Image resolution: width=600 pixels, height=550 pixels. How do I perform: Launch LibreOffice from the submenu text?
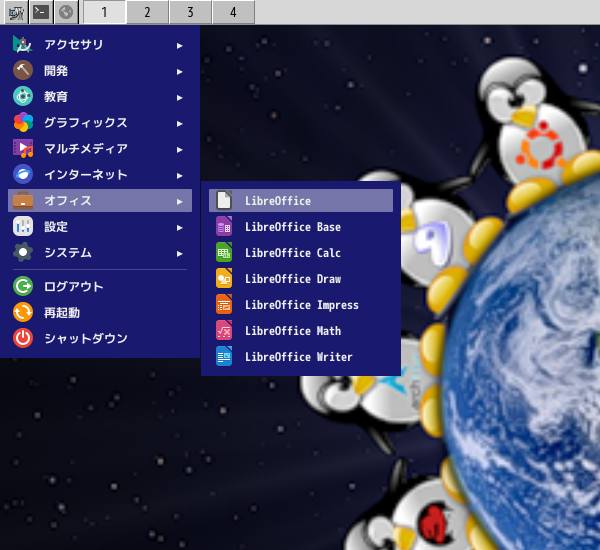click(278, 201)
